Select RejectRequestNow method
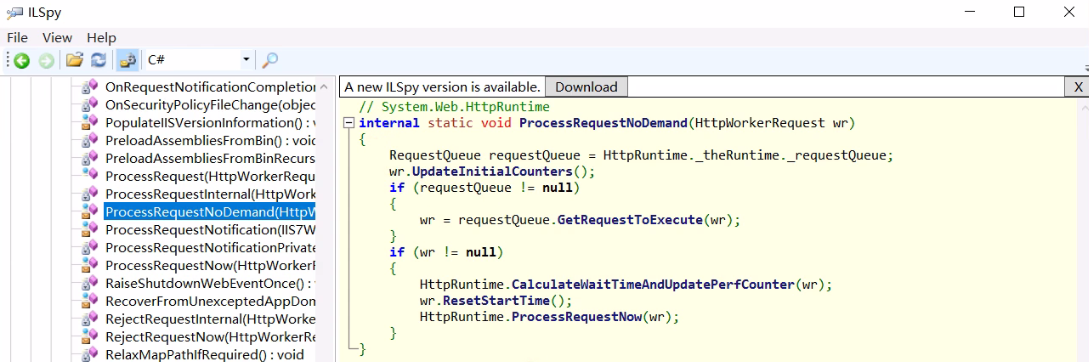 click(210, 337)
